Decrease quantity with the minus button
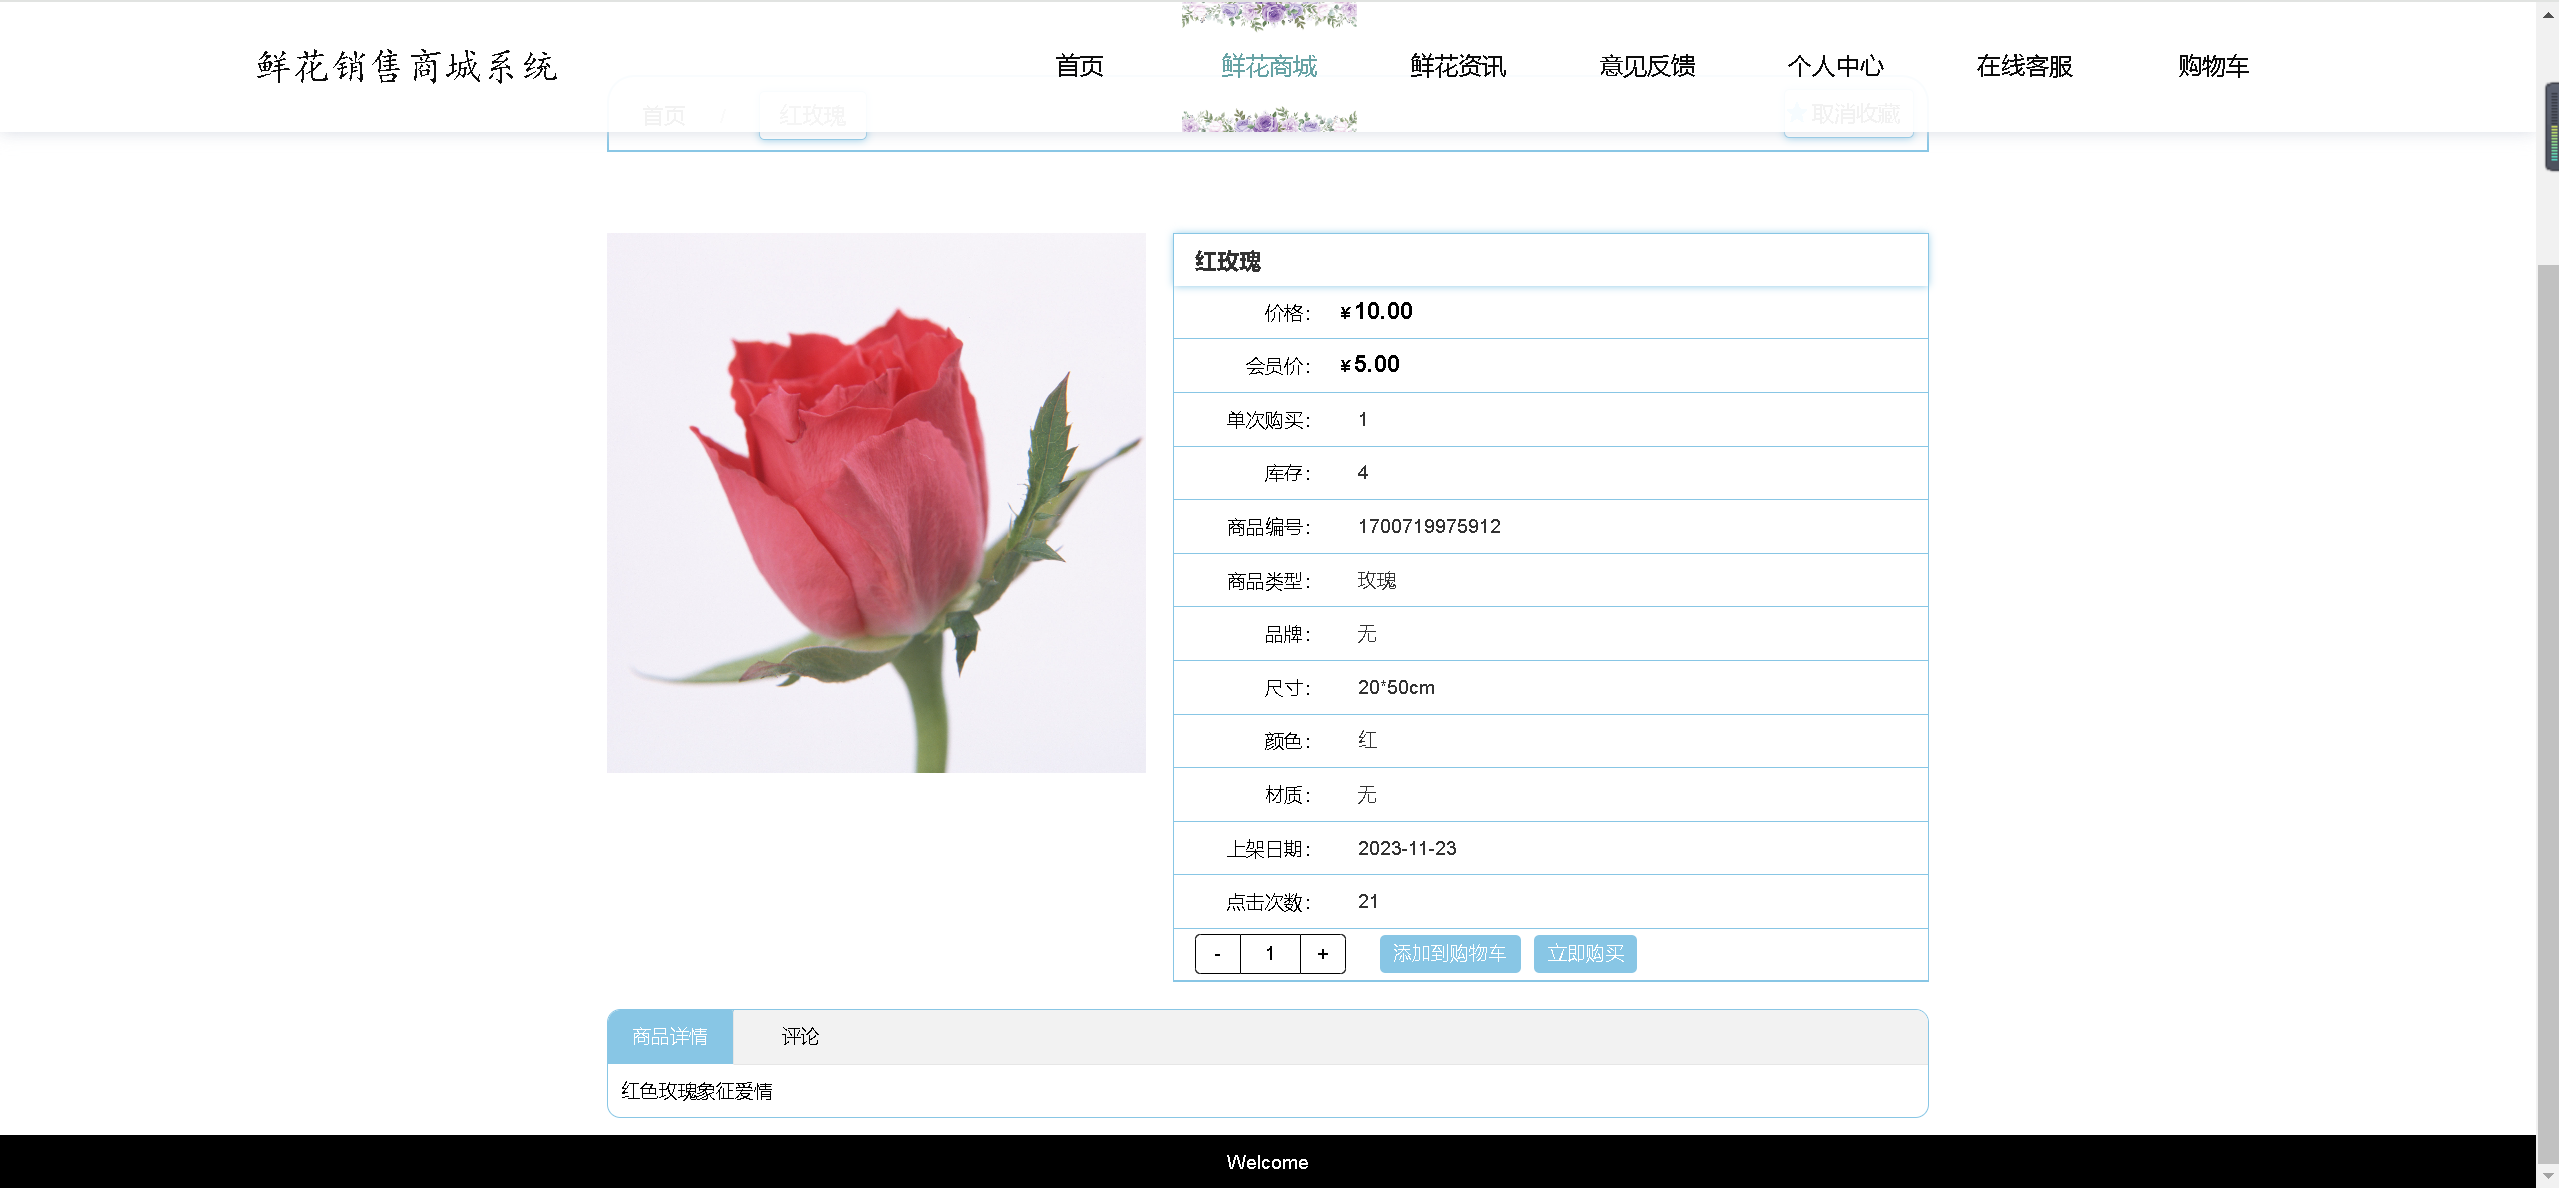 click(1217, 954)
